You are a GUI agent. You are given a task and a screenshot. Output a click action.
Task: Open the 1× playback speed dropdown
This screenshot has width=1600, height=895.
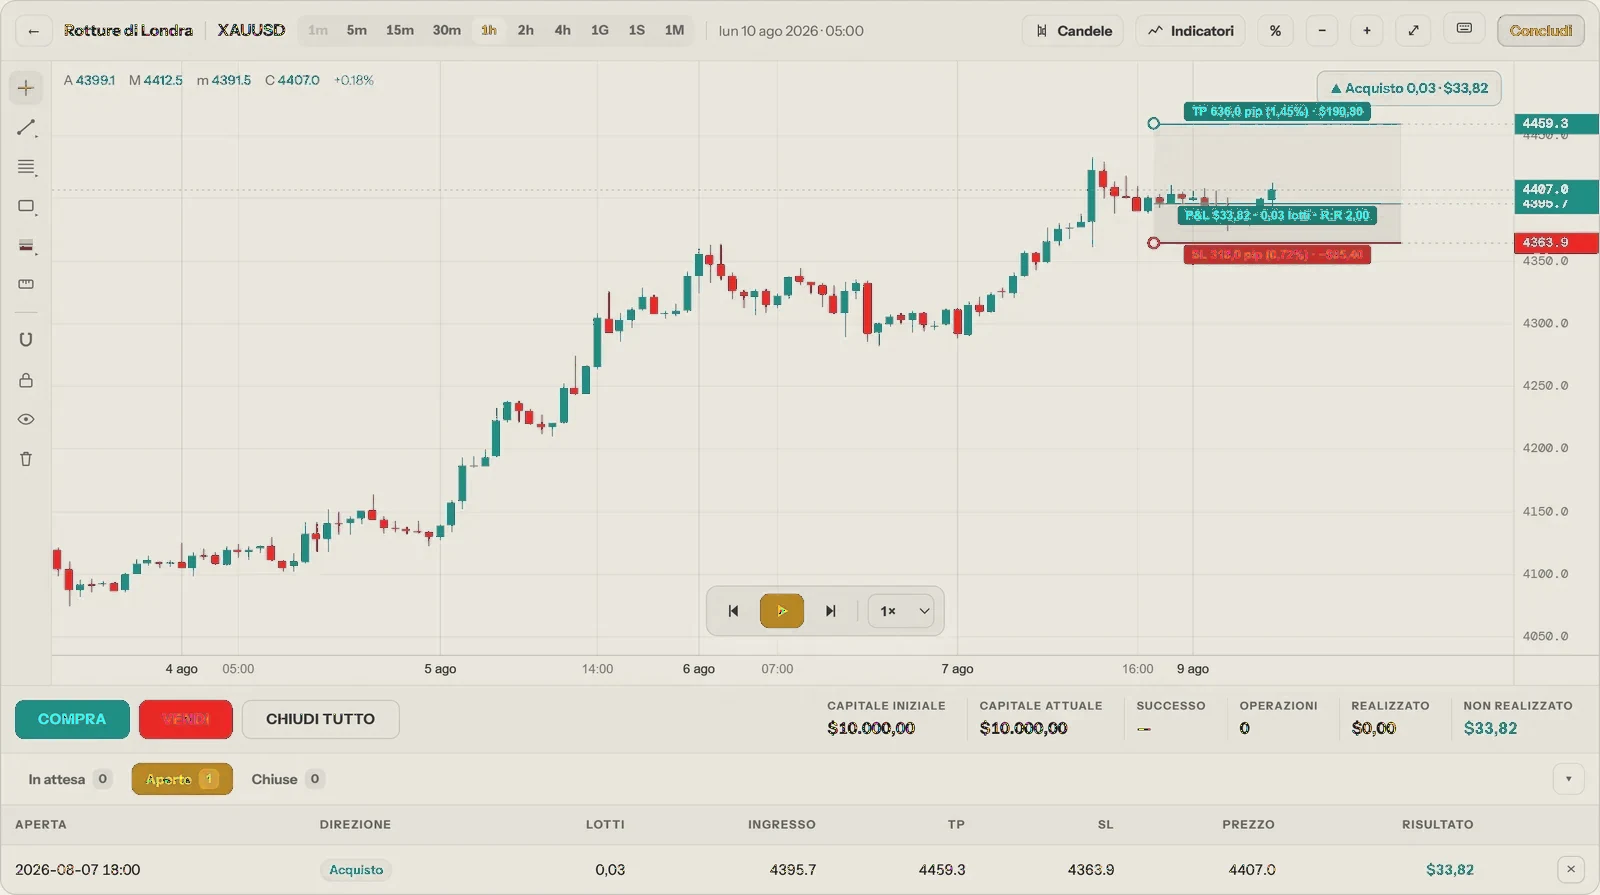901,611
